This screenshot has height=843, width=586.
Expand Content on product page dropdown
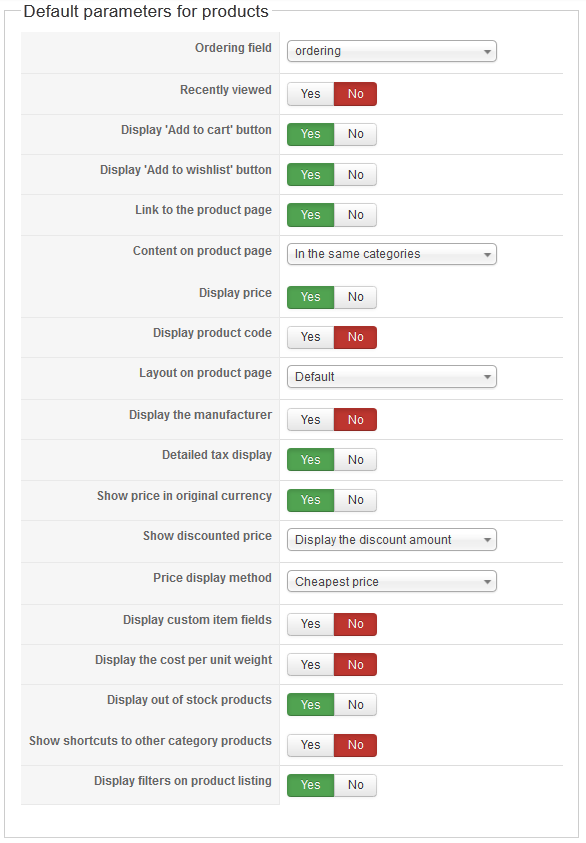point(391,254)
